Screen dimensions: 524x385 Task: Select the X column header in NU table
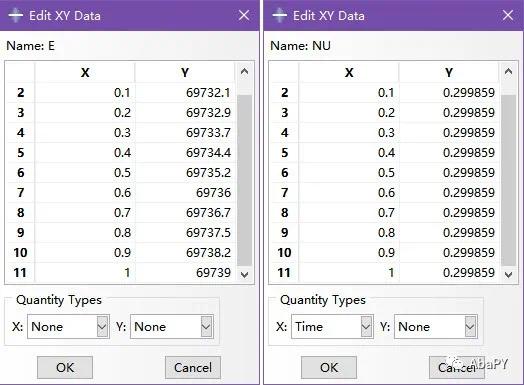coord(349,72)
